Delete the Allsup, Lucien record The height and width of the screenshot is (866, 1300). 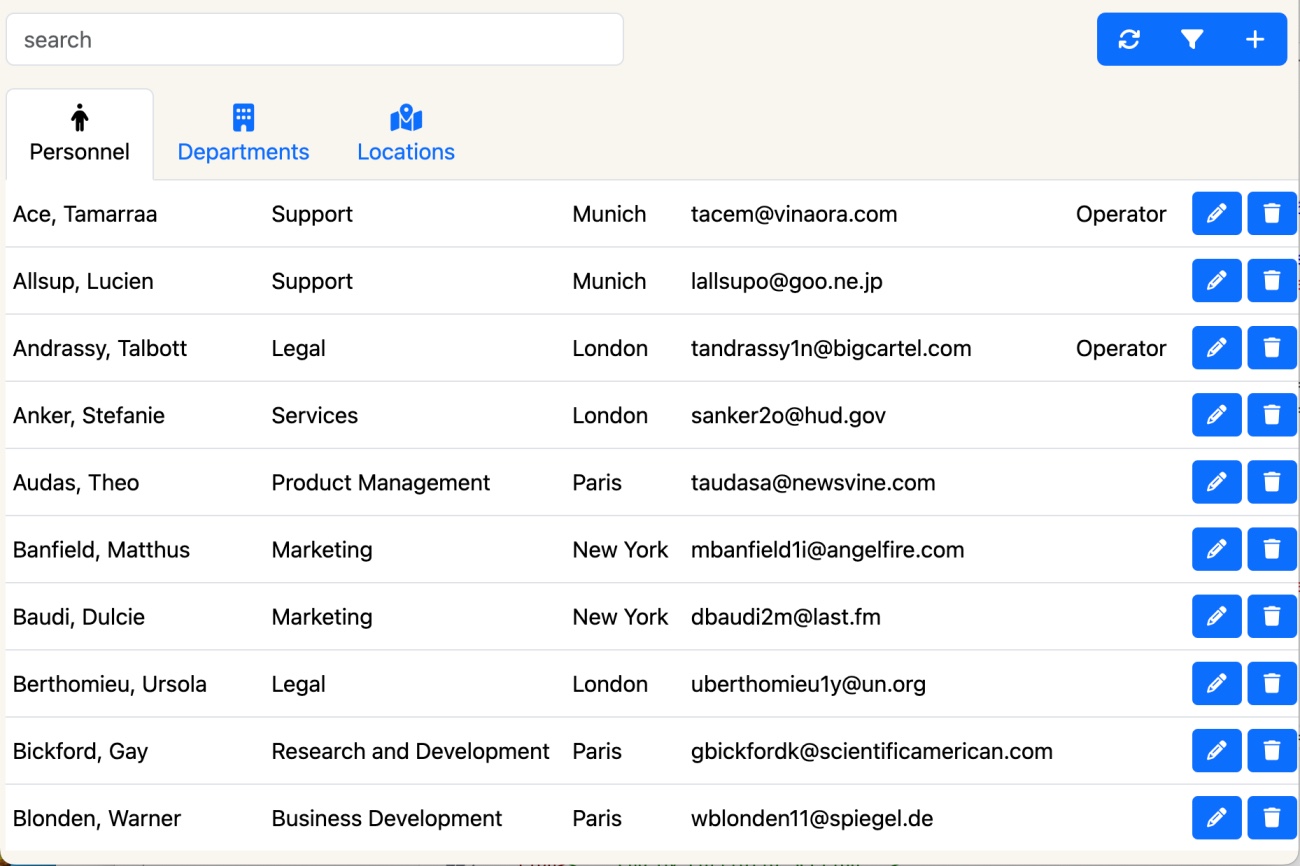point(1271,281)
